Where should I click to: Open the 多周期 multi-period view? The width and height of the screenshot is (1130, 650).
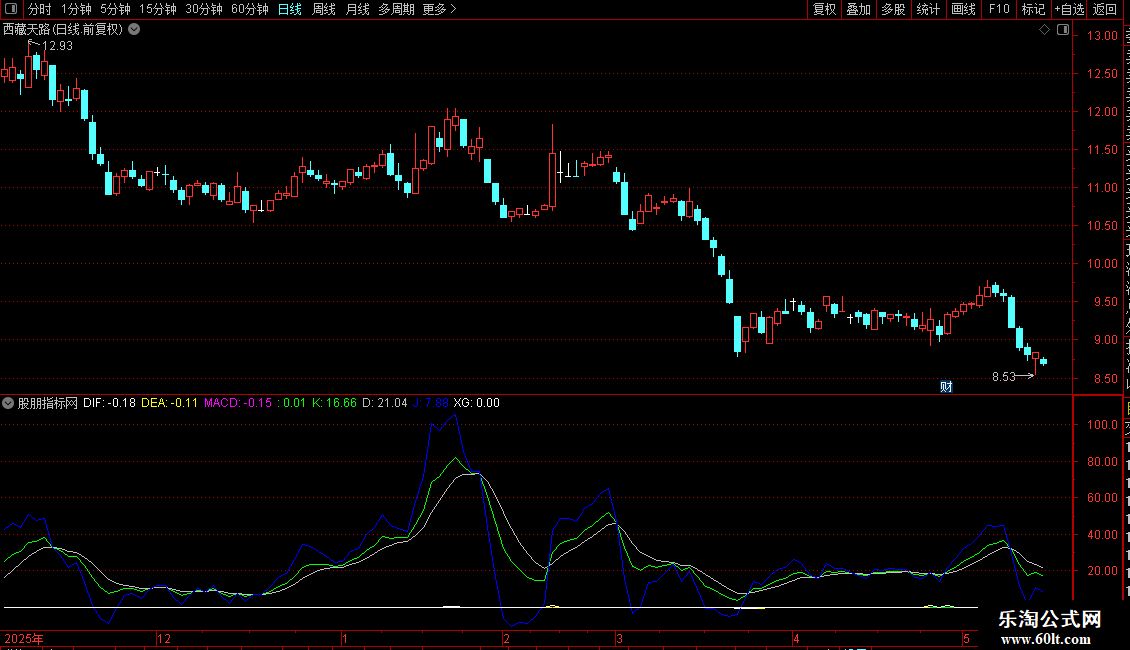[396, 9]
